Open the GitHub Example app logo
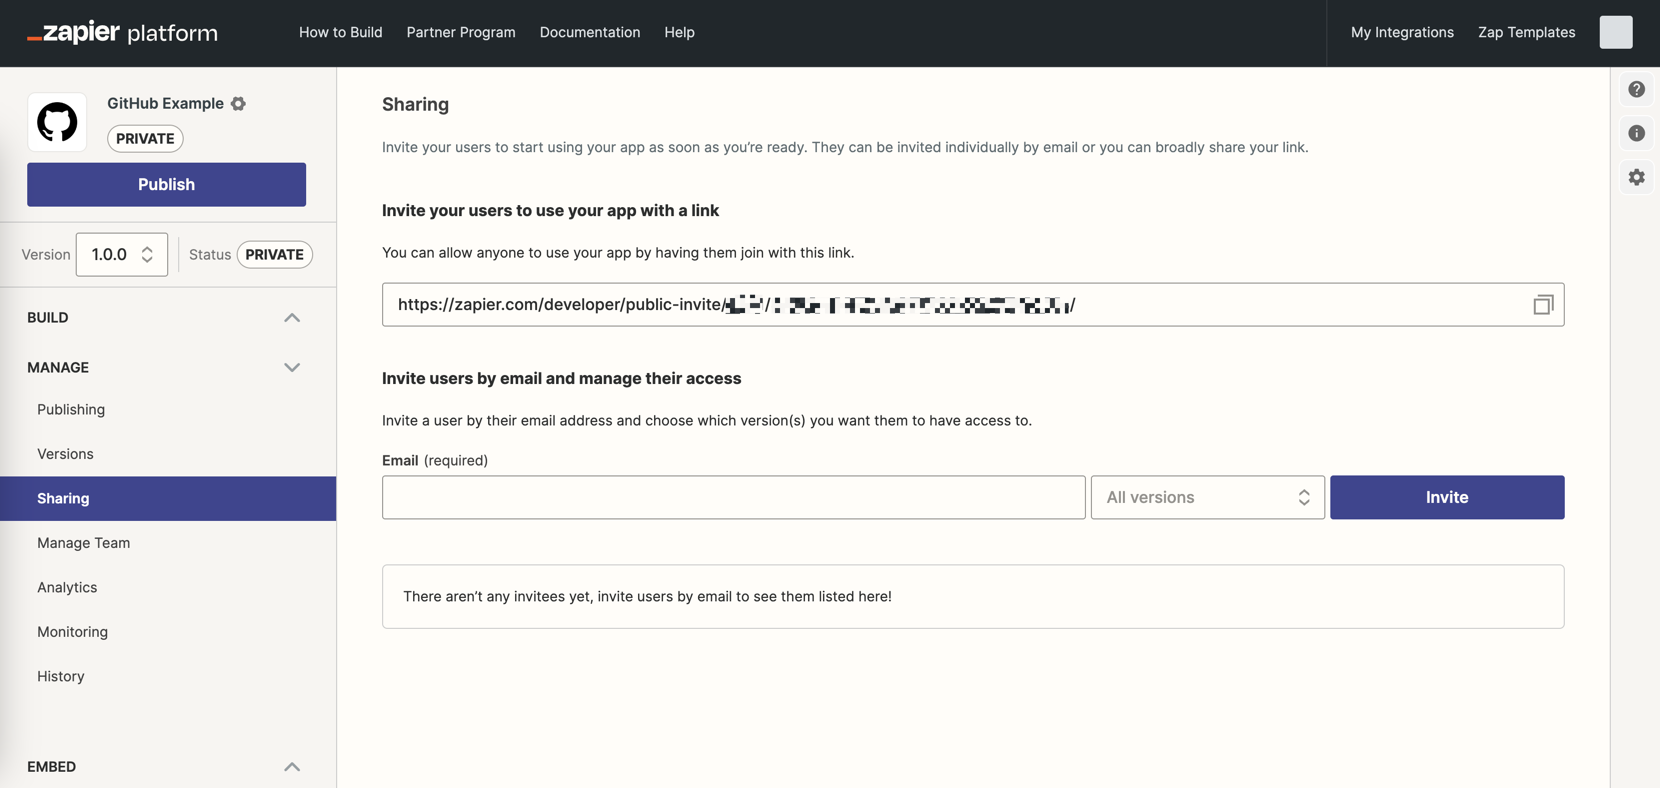This screenshot has height=788, width=1660. 57,122
